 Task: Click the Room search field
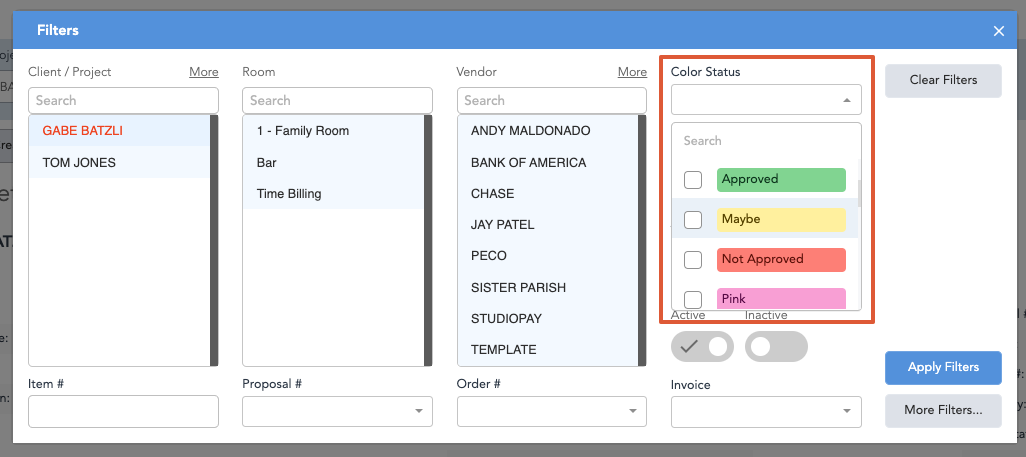pos(337,100)
